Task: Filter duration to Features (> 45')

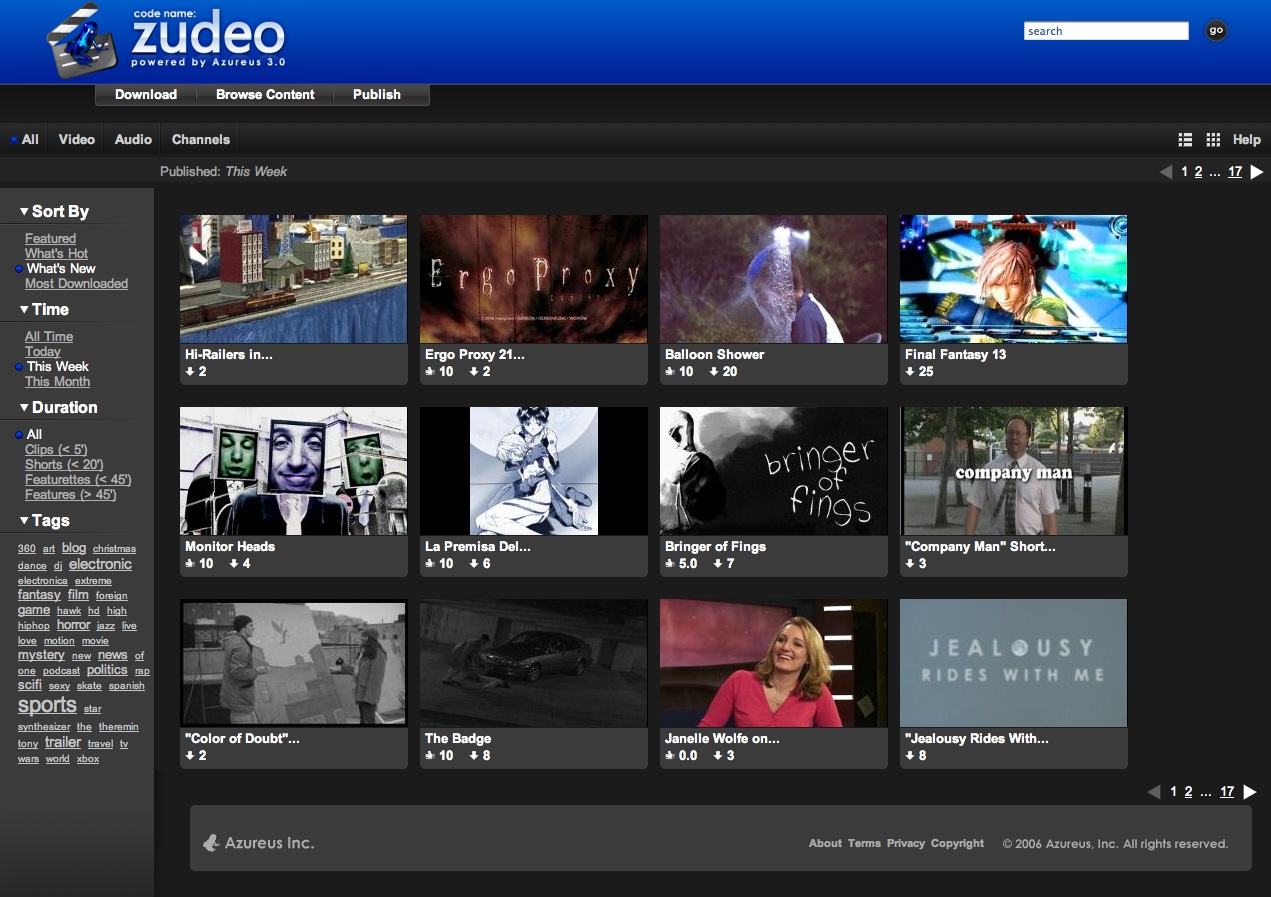Action: pyautogui.click(x=70, y=495)
